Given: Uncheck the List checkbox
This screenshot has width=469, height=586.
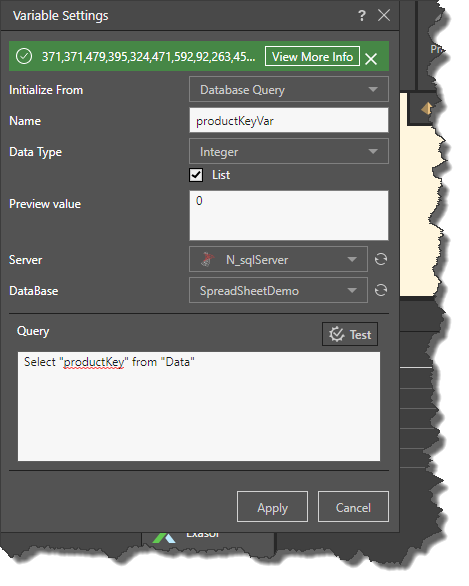Looking at the screenshot, I should 196,175.
